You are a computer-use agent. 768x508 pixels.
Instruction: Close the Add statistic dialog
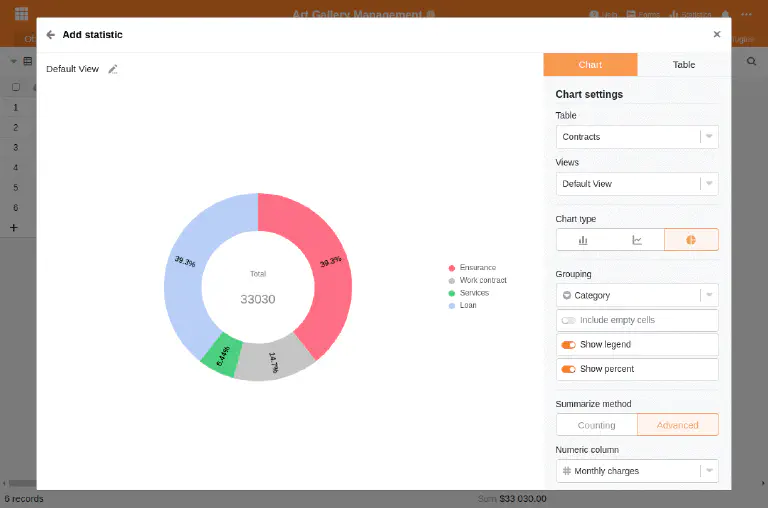[x=717, y=34]
